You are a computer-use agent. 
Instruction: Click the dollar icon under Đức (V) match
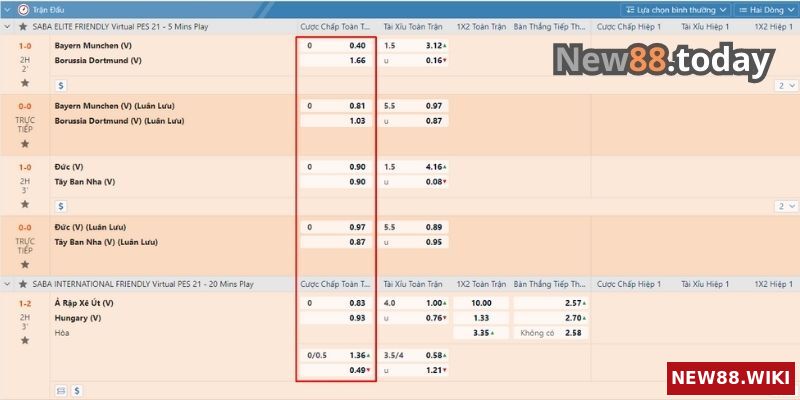(61, 206)
